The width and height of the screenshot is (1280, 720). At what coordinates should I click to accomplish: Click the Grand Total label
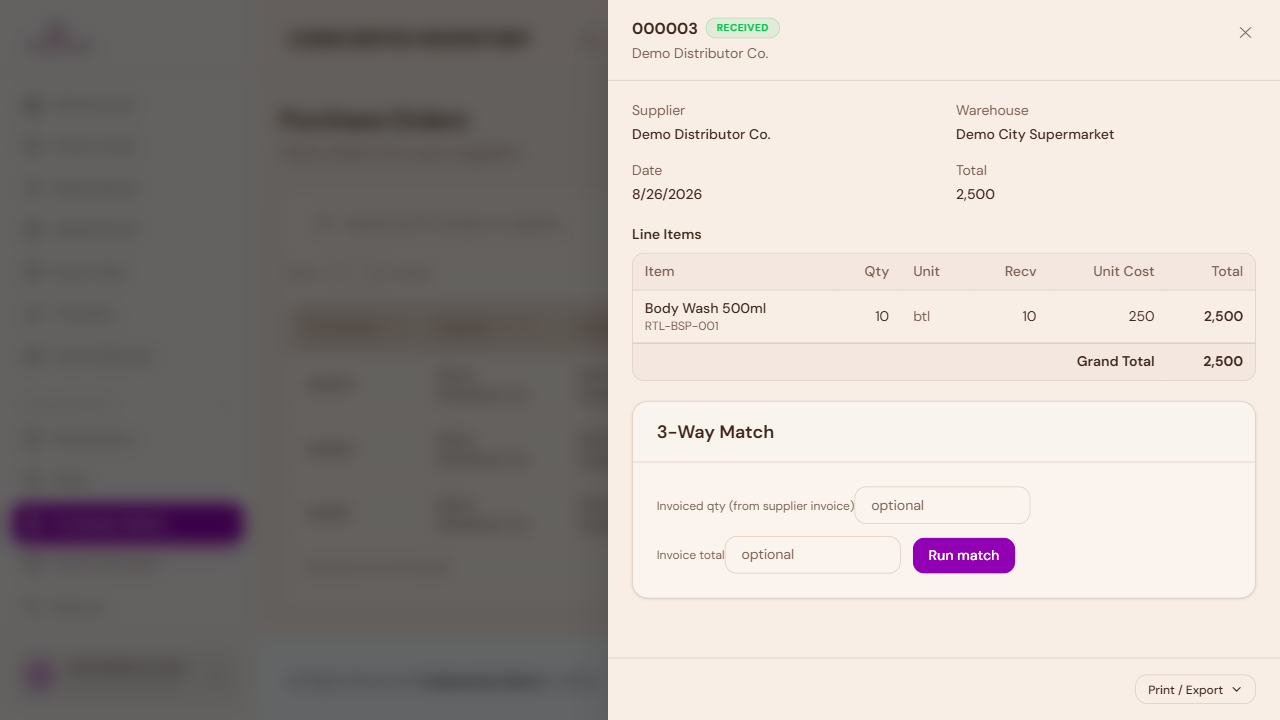point(1115,361)
